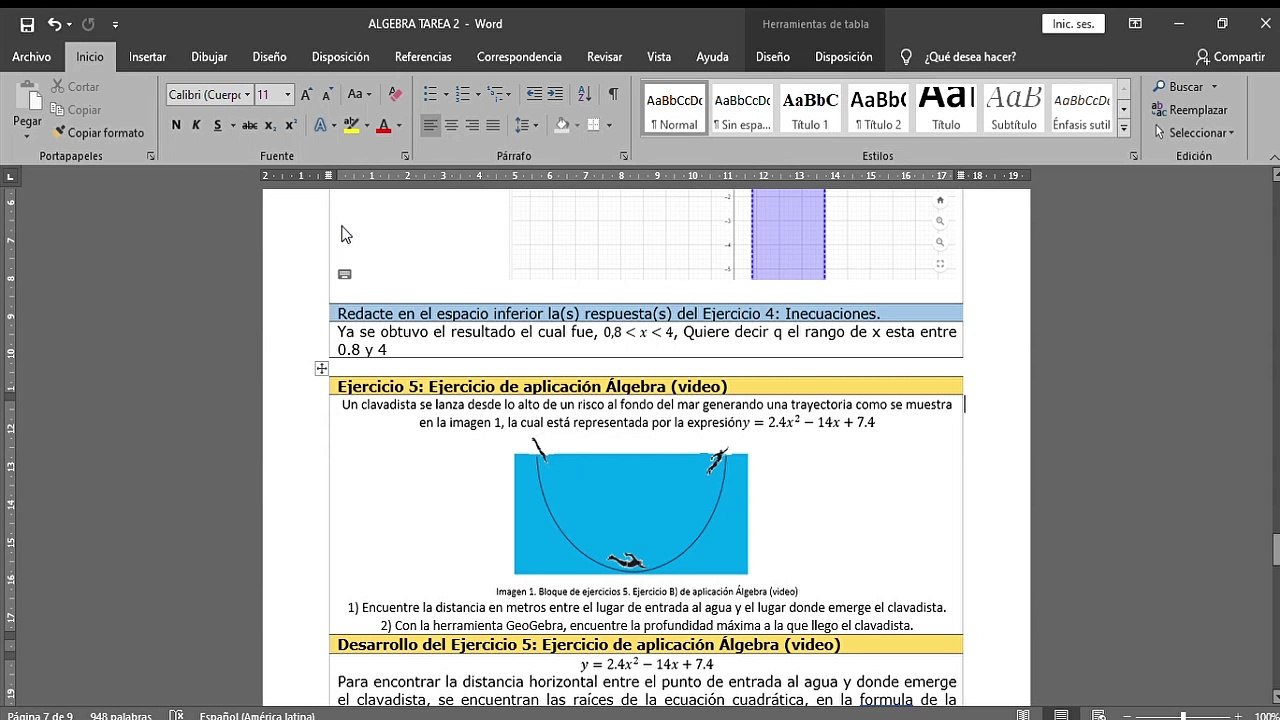Click the table move handle beside Ejercicio 5
This screenshot has height=720, width=1280.
pyautogui.click(x=321, y=369)
